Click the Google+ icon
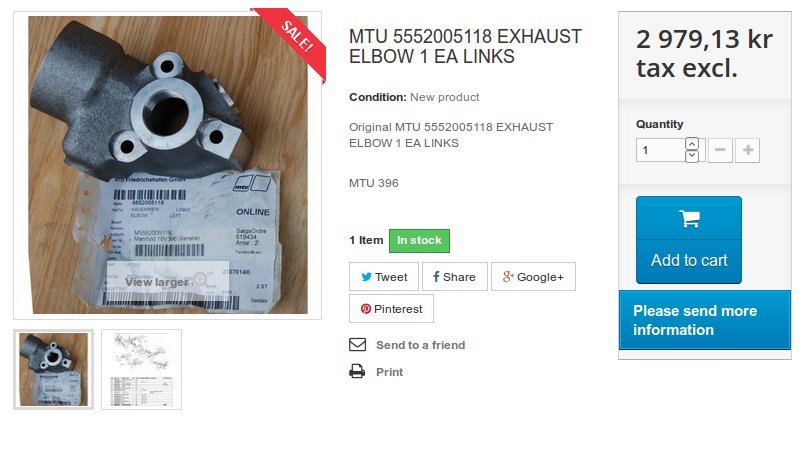The height and width of the screenshot is (458, 810). coord(508,277)
